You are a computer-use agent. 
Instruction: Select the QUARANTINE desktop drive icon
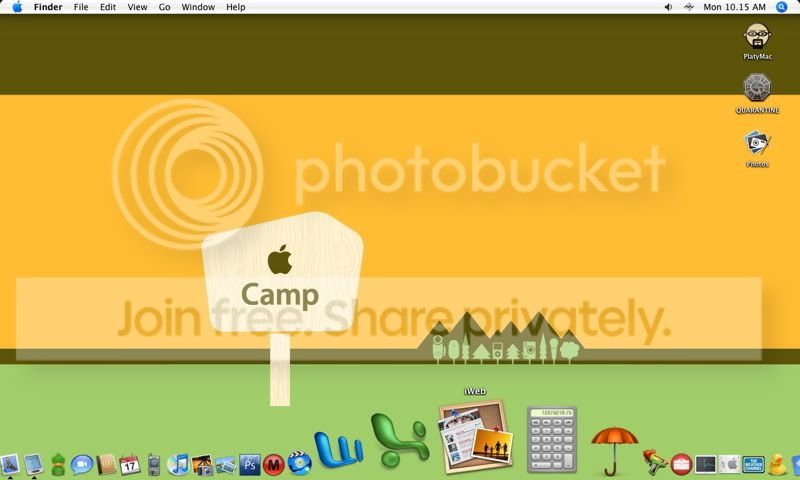[757, 88]
